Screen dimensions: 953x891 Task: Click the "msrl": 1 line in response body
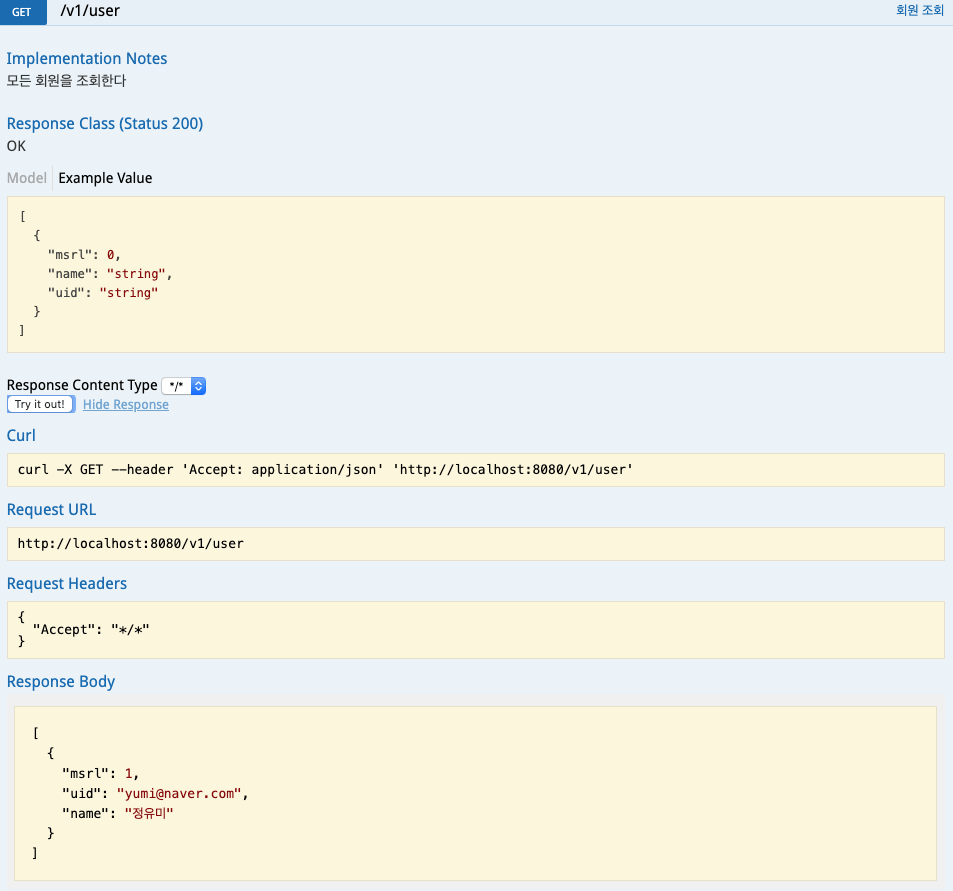100,774
